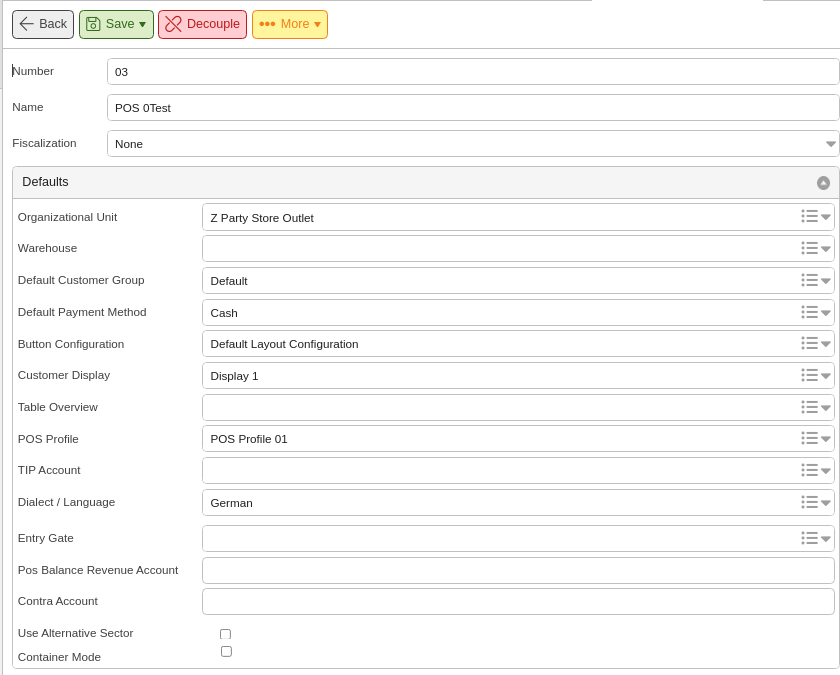
Task: Click the Decouple button
Action: [x=202, y=24]
